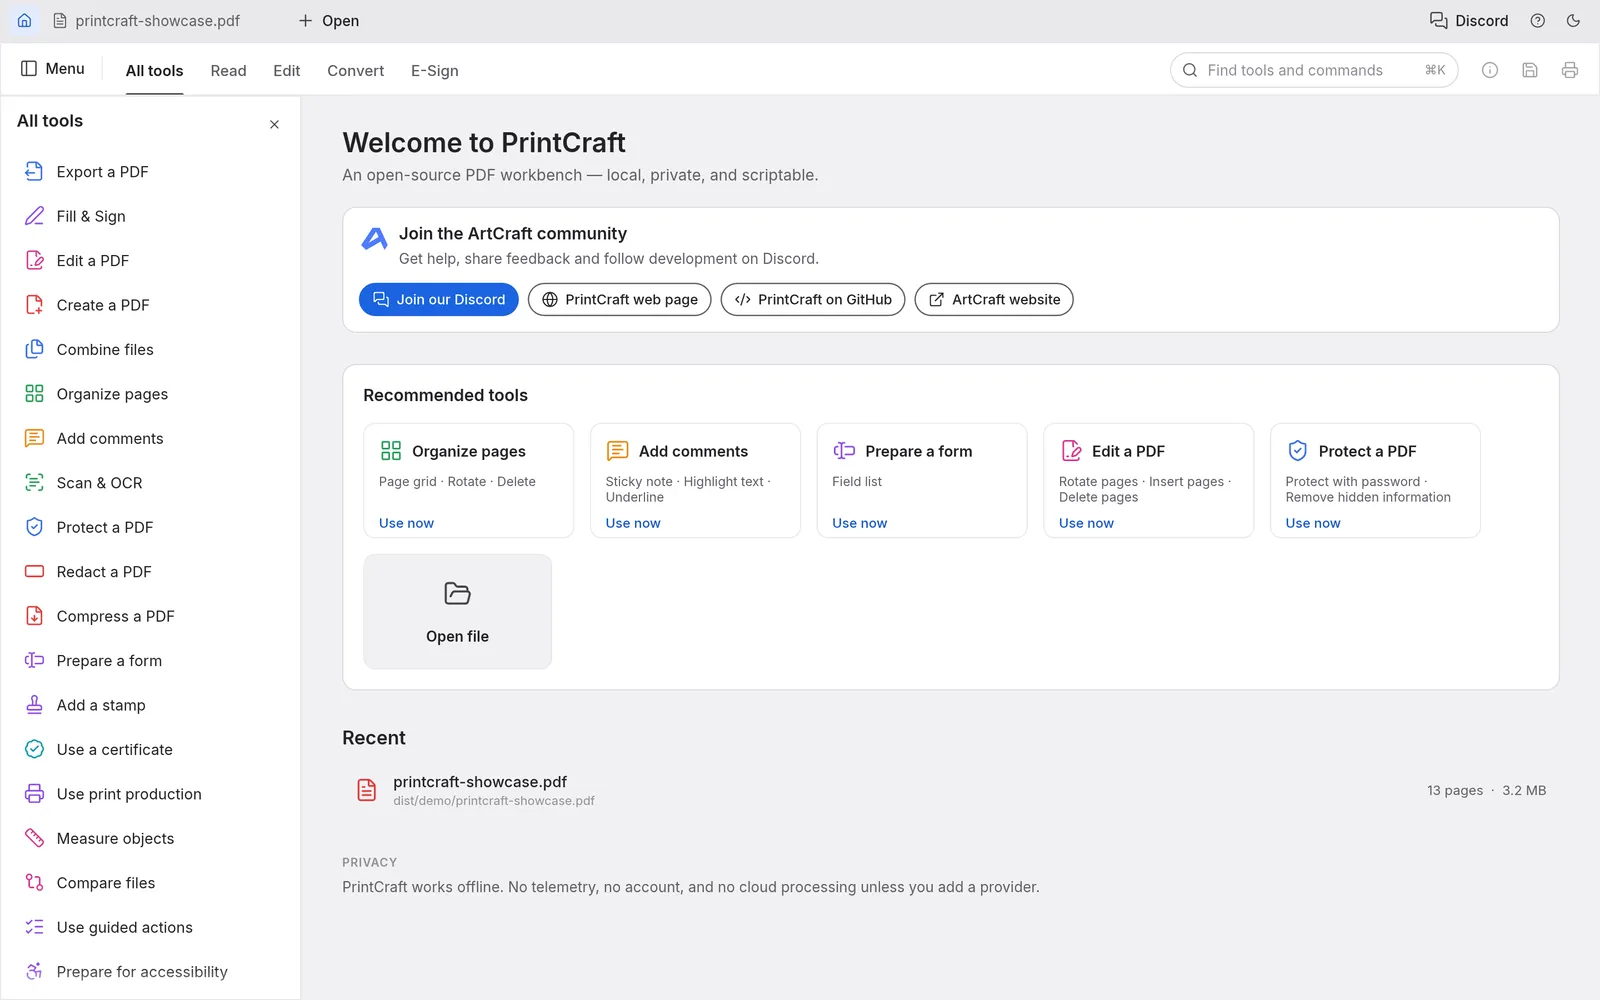Select Use print production in sidebar
The width and height of the screenshot is (1600, 1000).
pyautogui.click(x=150, y=794)
